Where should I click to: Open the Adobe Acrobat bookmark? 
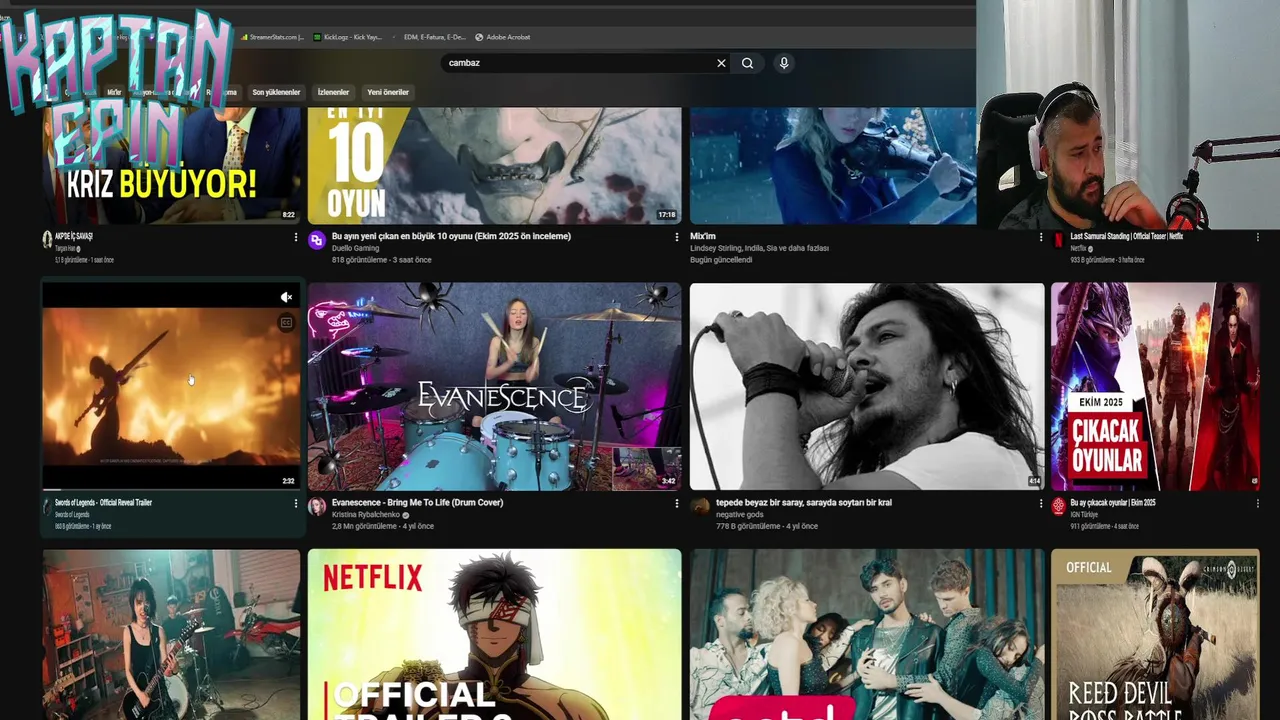pos(503,37)
